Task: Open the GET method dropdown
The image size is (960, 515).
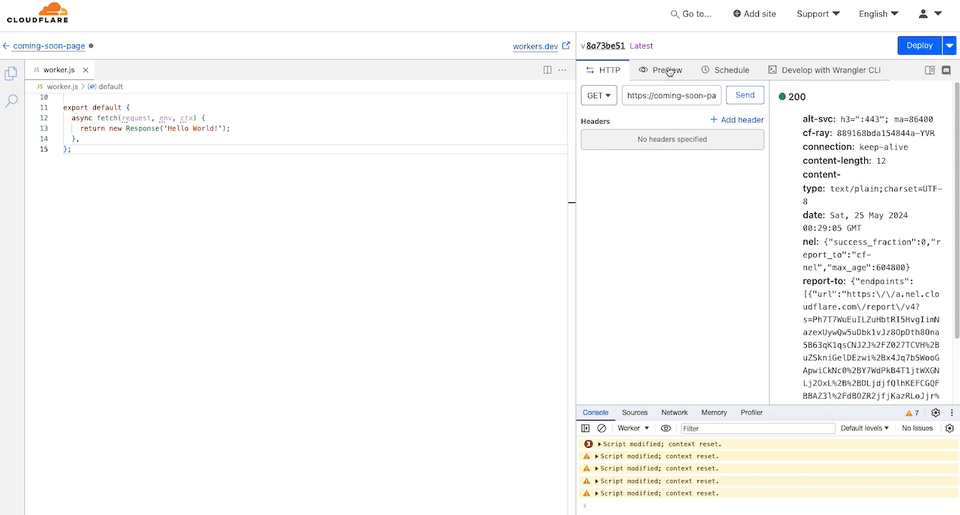Action: pos(598,96)
